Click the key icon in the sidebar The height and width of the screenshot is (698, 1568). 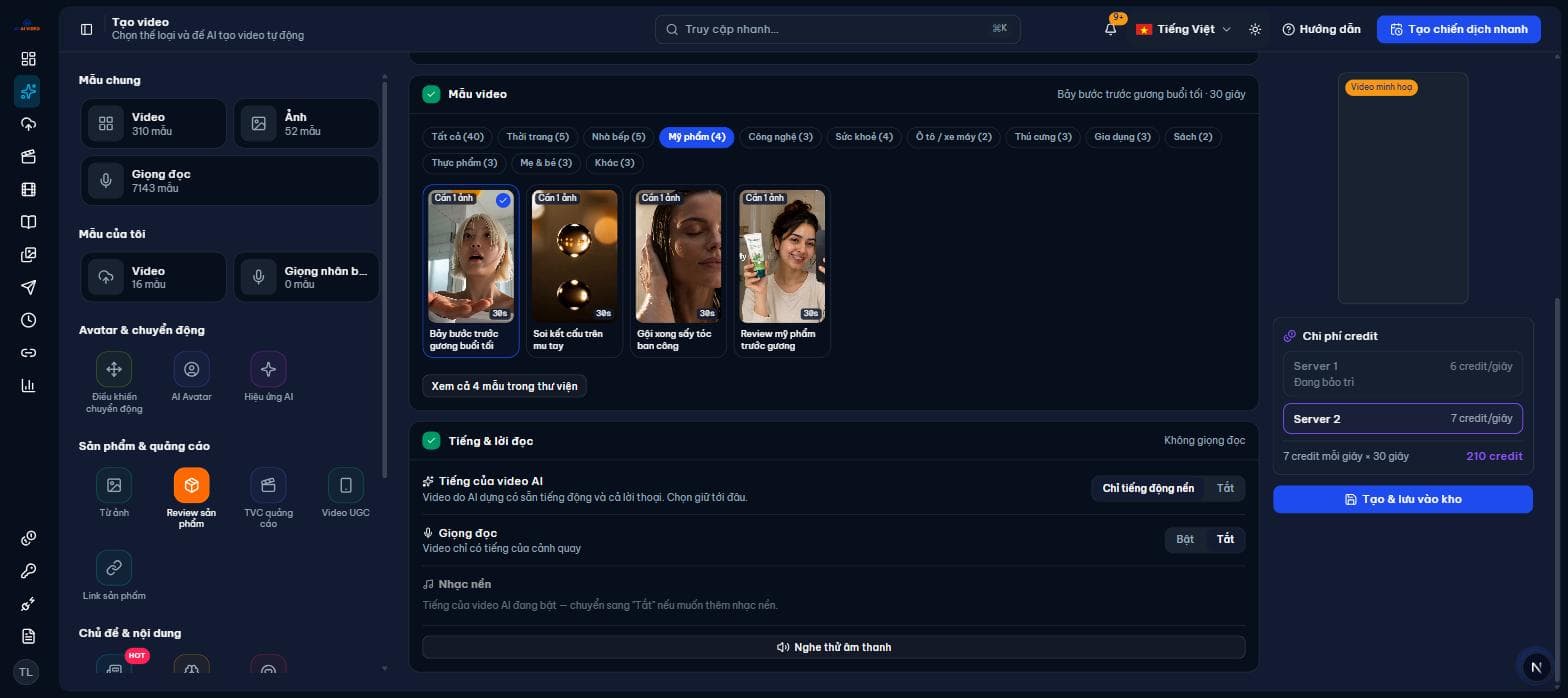[28, 571]
